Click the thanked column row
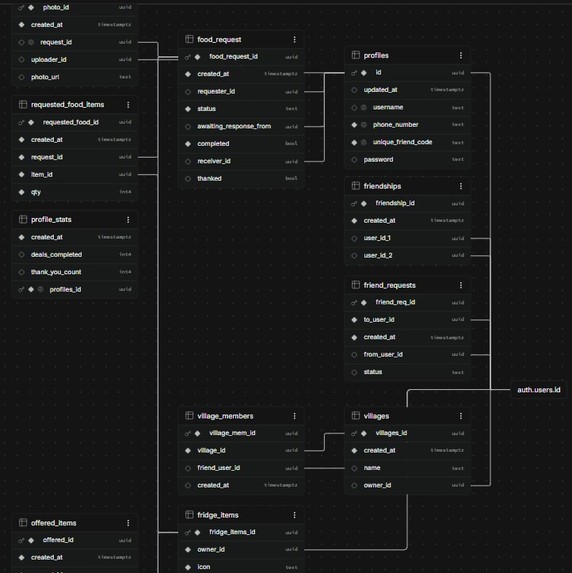 click(x=241, y=179)
